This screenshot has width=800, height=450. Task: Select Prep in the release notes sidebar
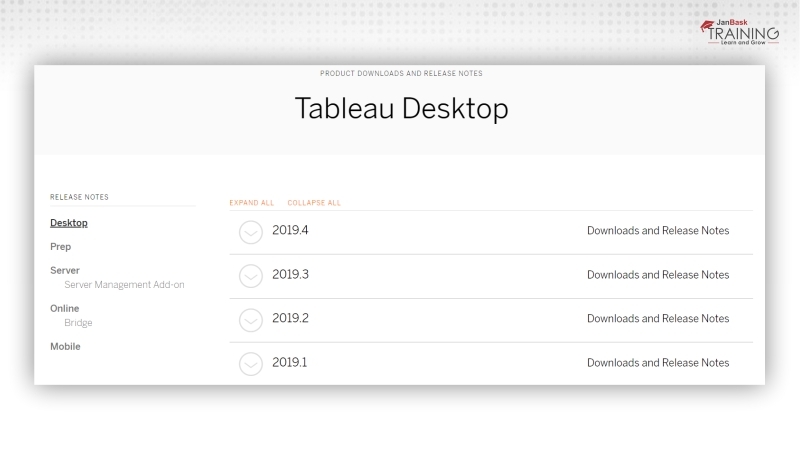60,247
